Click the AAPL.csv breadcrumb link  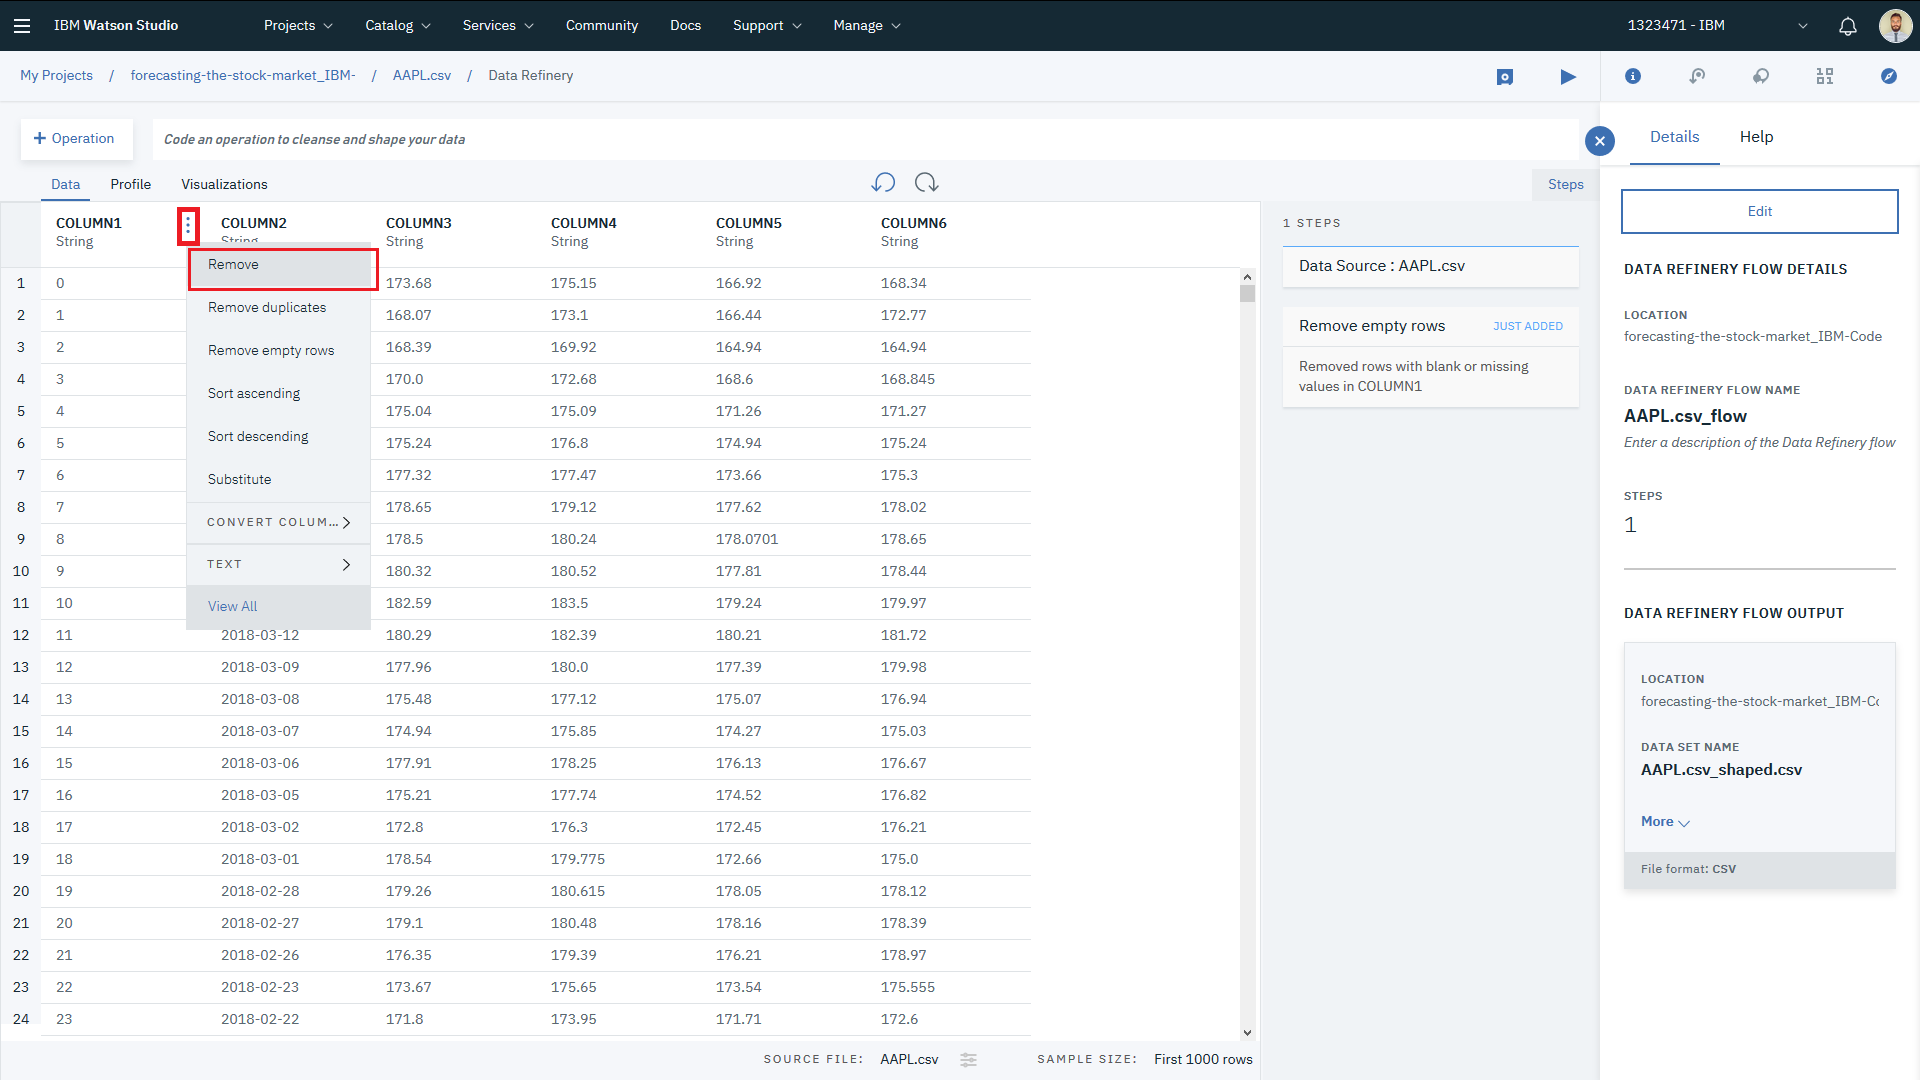421,76
